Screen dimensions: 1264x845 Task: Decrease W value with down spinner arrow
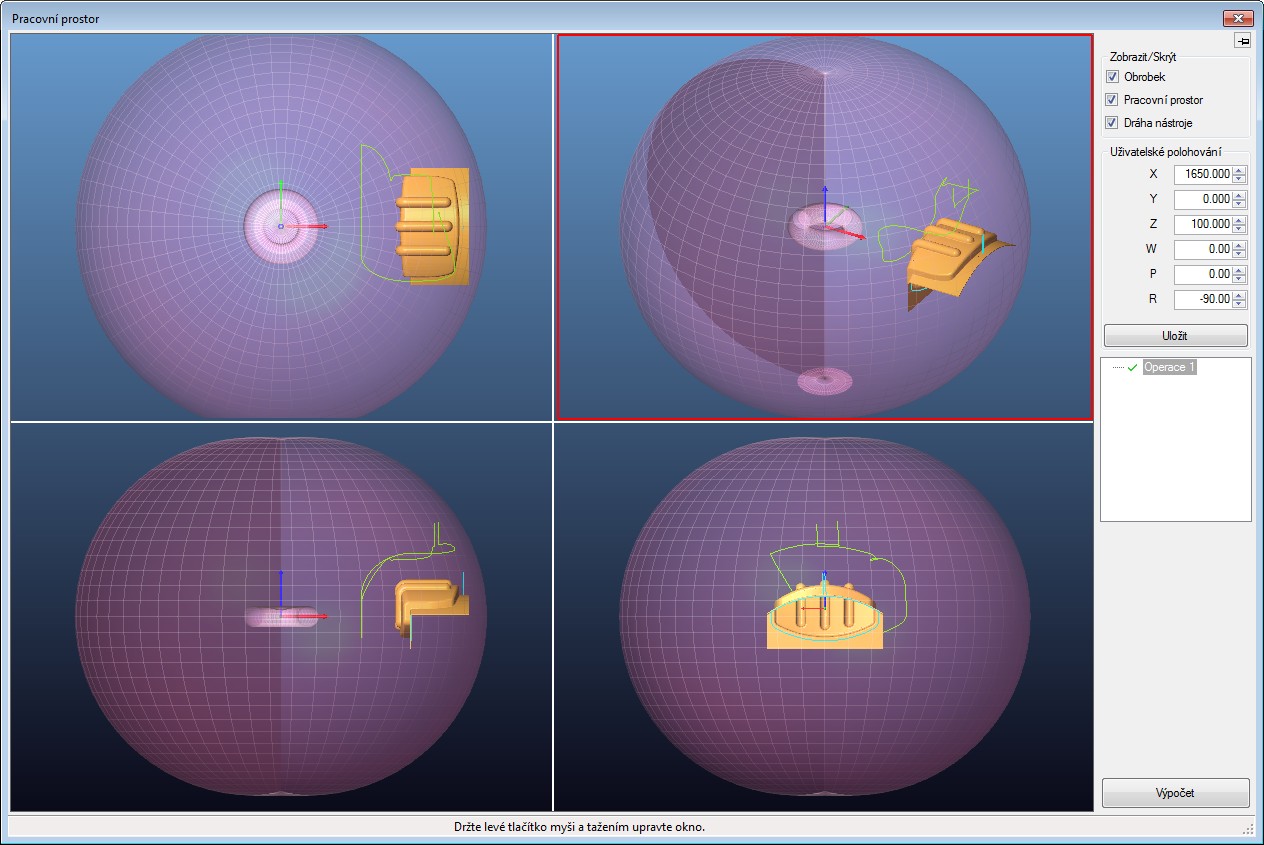[1240, 253]
